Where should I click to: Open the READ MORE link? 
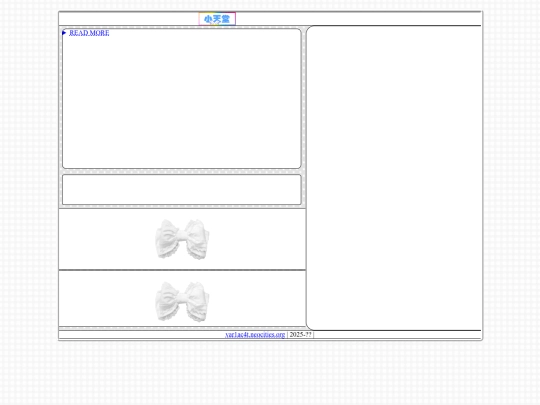tap(89, 33)
